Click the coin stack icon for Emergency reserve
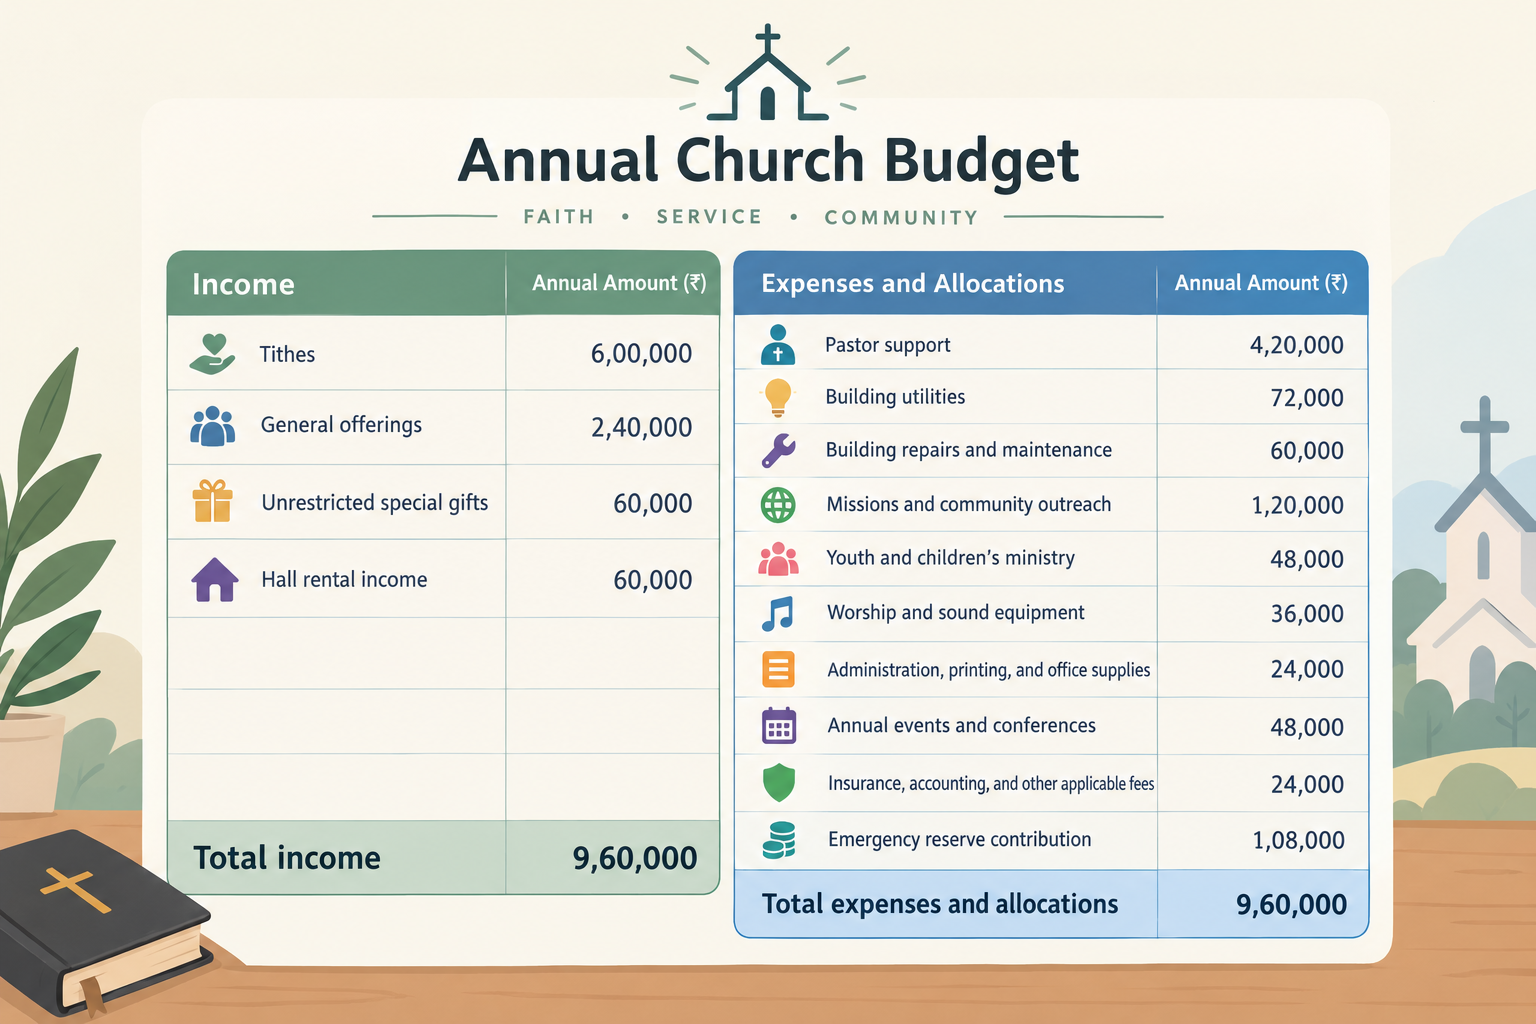Screen dimensions: 1536x1024 [778, 840]
